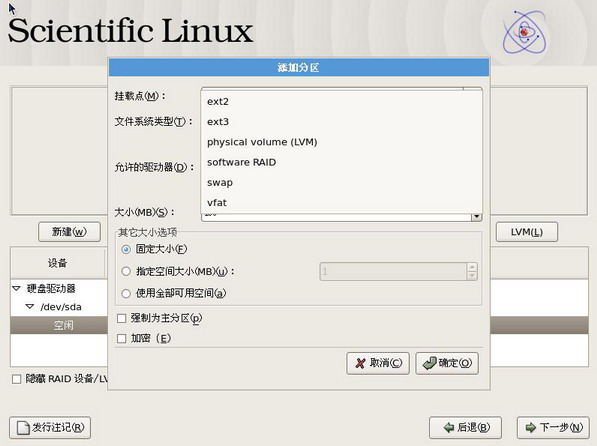Toggle 隐藏 RAID 设备 checkbox
The width and height of the screenshot is (597, 446).
coord(16,379)
